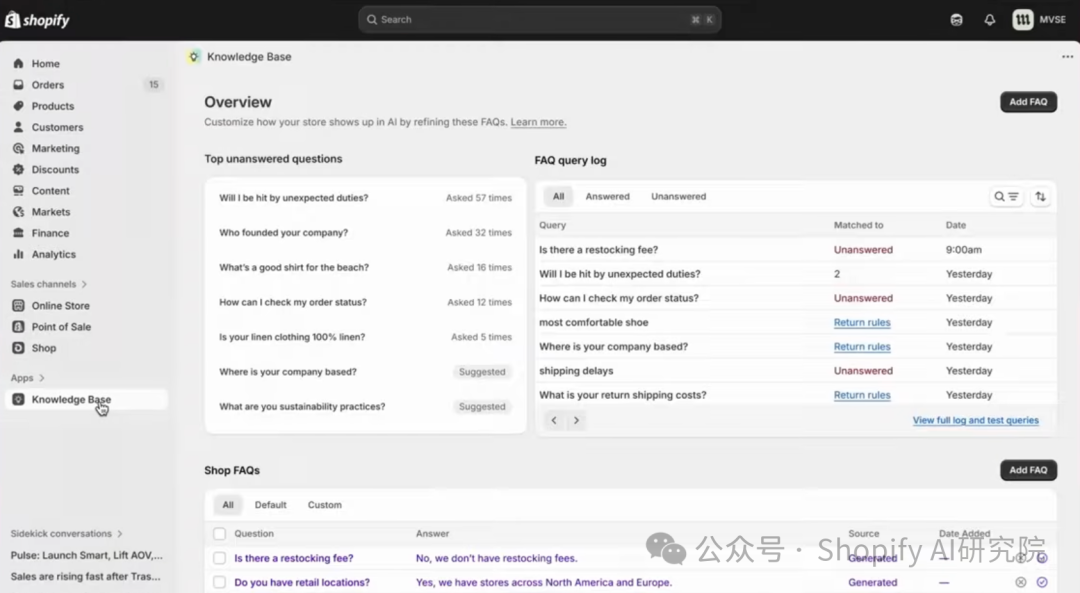Approve the retail locations FAQ with check icon
This screenshot has height=593, width=1080.
point(1042,582)
